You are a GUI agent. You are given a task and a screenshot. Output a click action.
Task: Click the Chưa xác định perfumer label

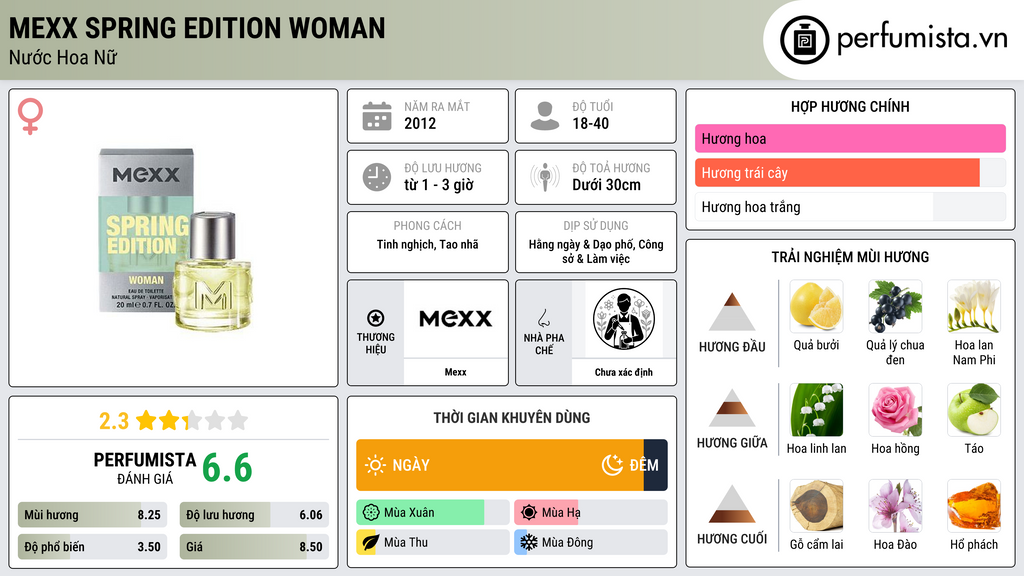point(624,372)
